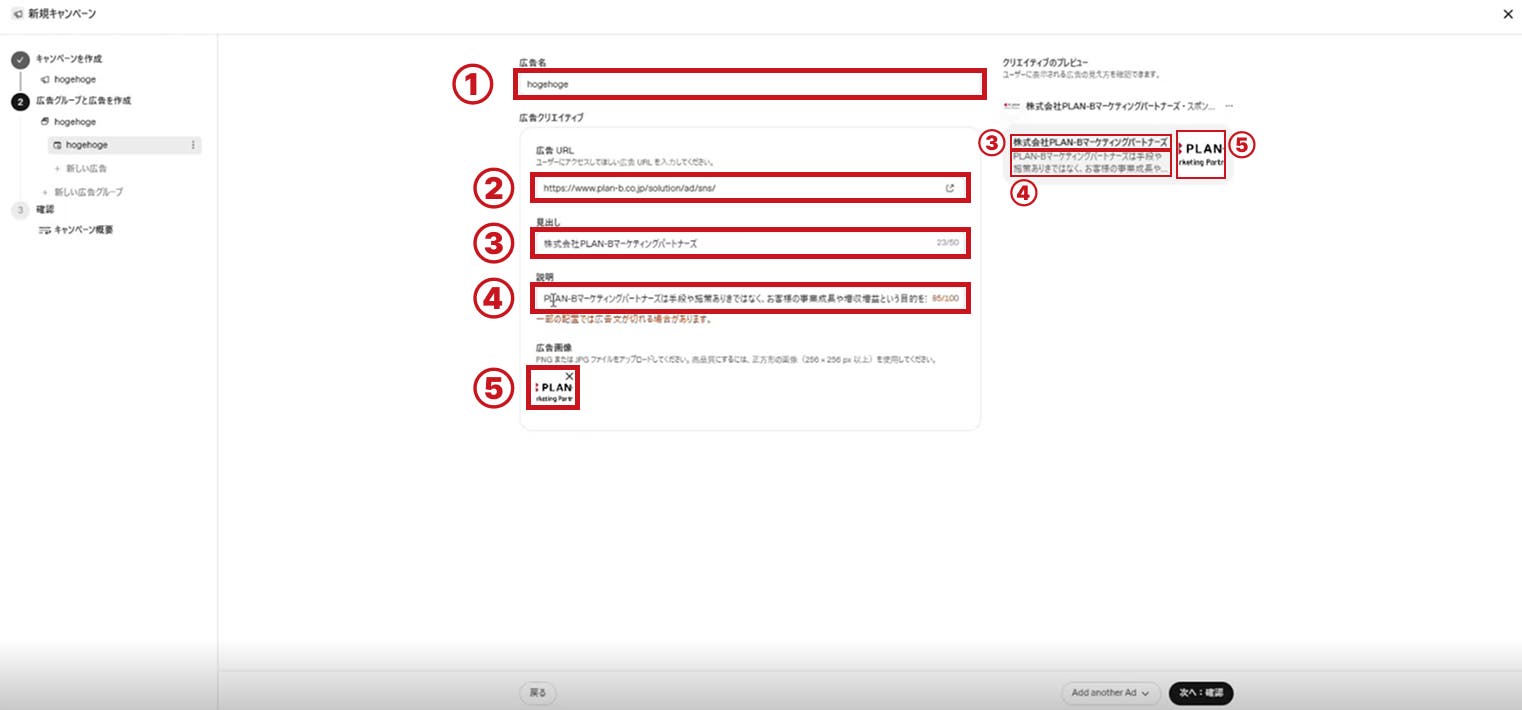Click the megaphone icon beside 新規キャンペーン title
This screenshot has height=710, width=1522.
16,14
